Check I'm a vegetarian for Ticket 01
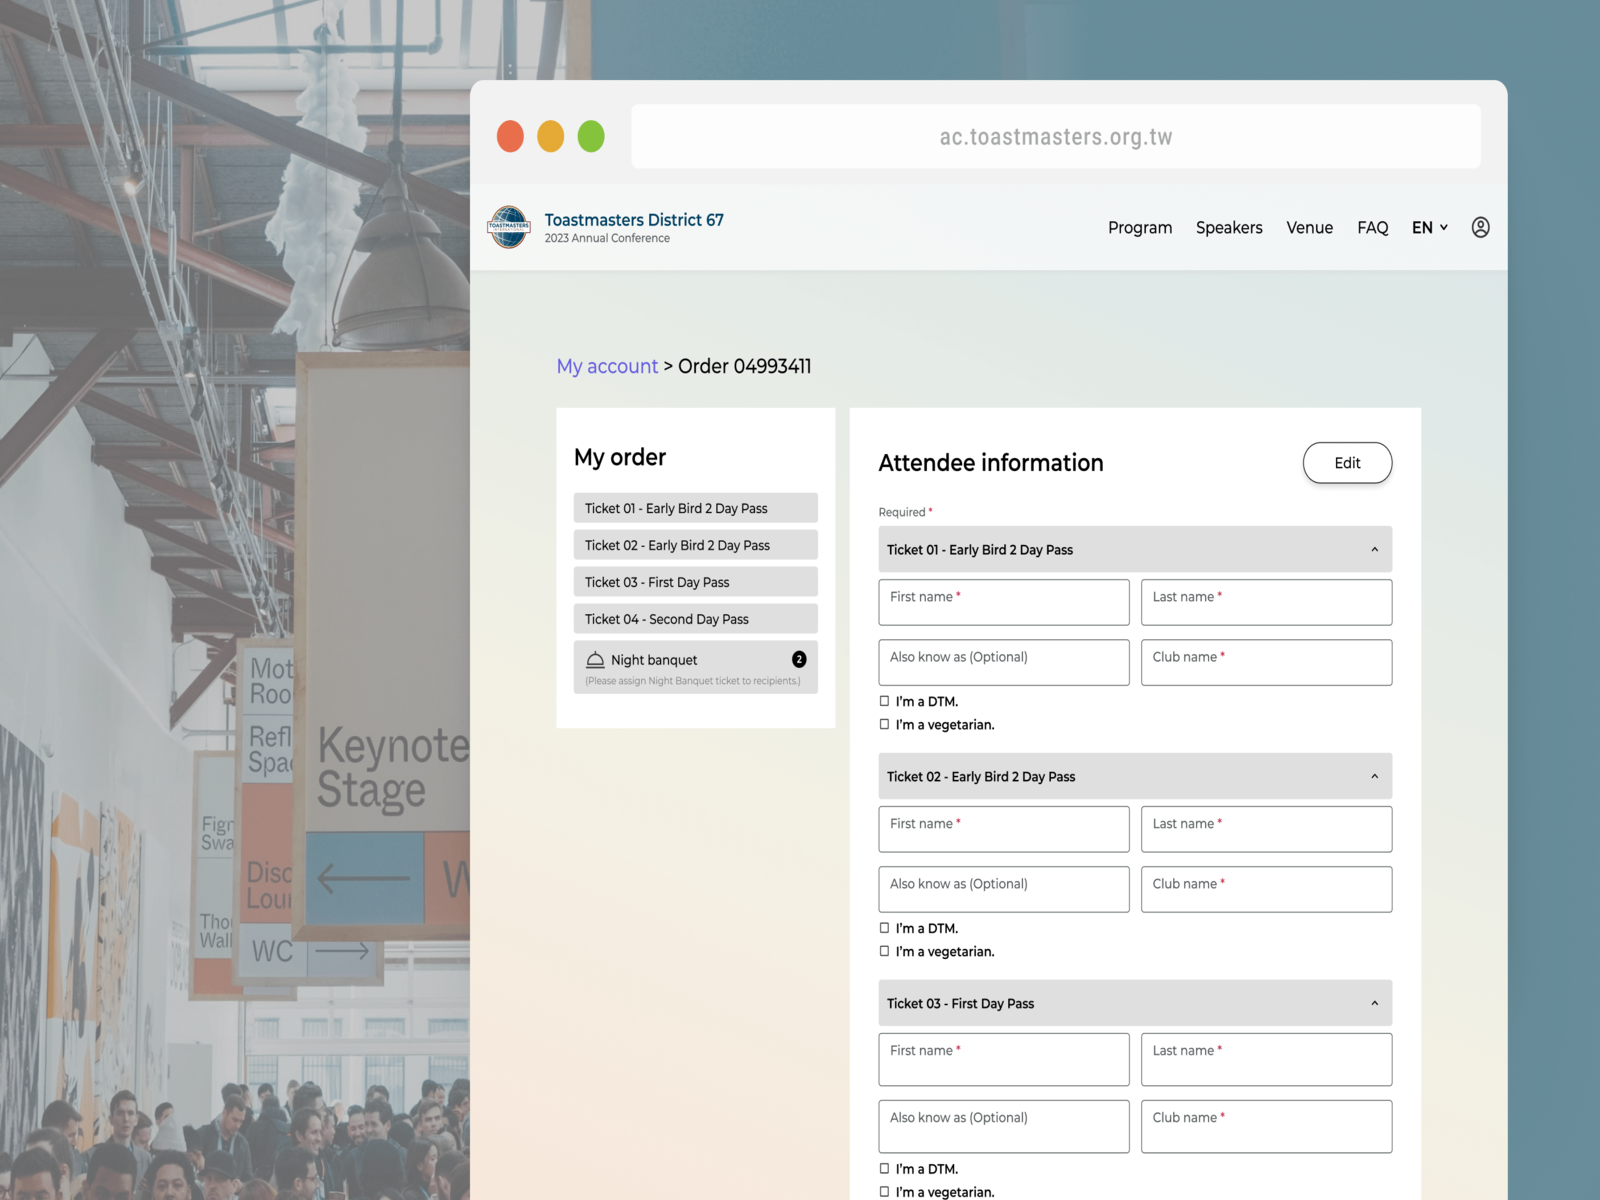Image resolution: width=1600 pixels, height=1200 pixels. point(884,724)
